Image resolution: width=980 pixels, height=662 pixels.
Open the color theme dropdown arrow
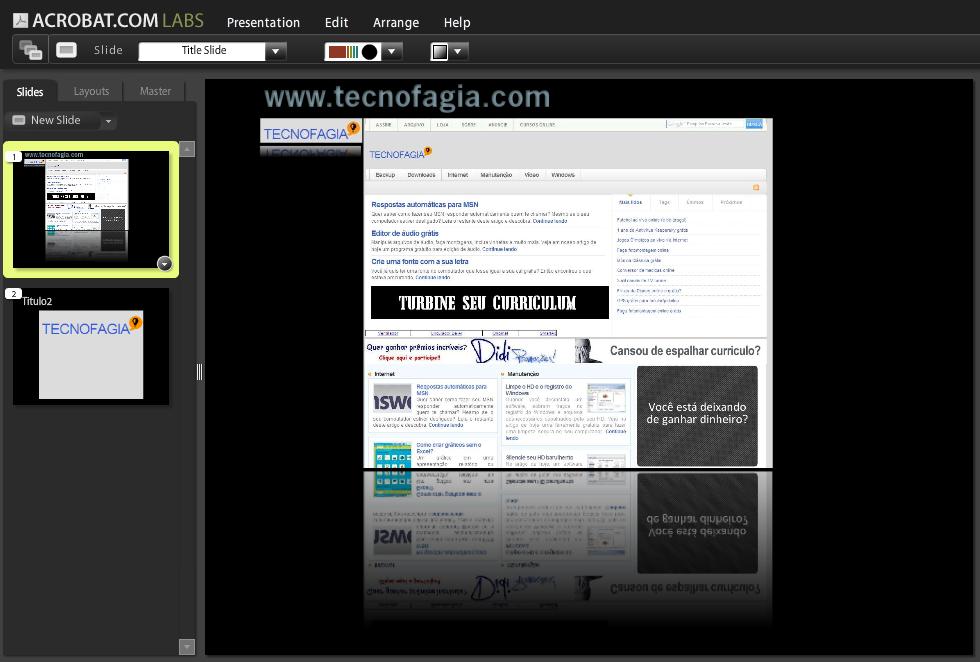[x=392, y=51]
